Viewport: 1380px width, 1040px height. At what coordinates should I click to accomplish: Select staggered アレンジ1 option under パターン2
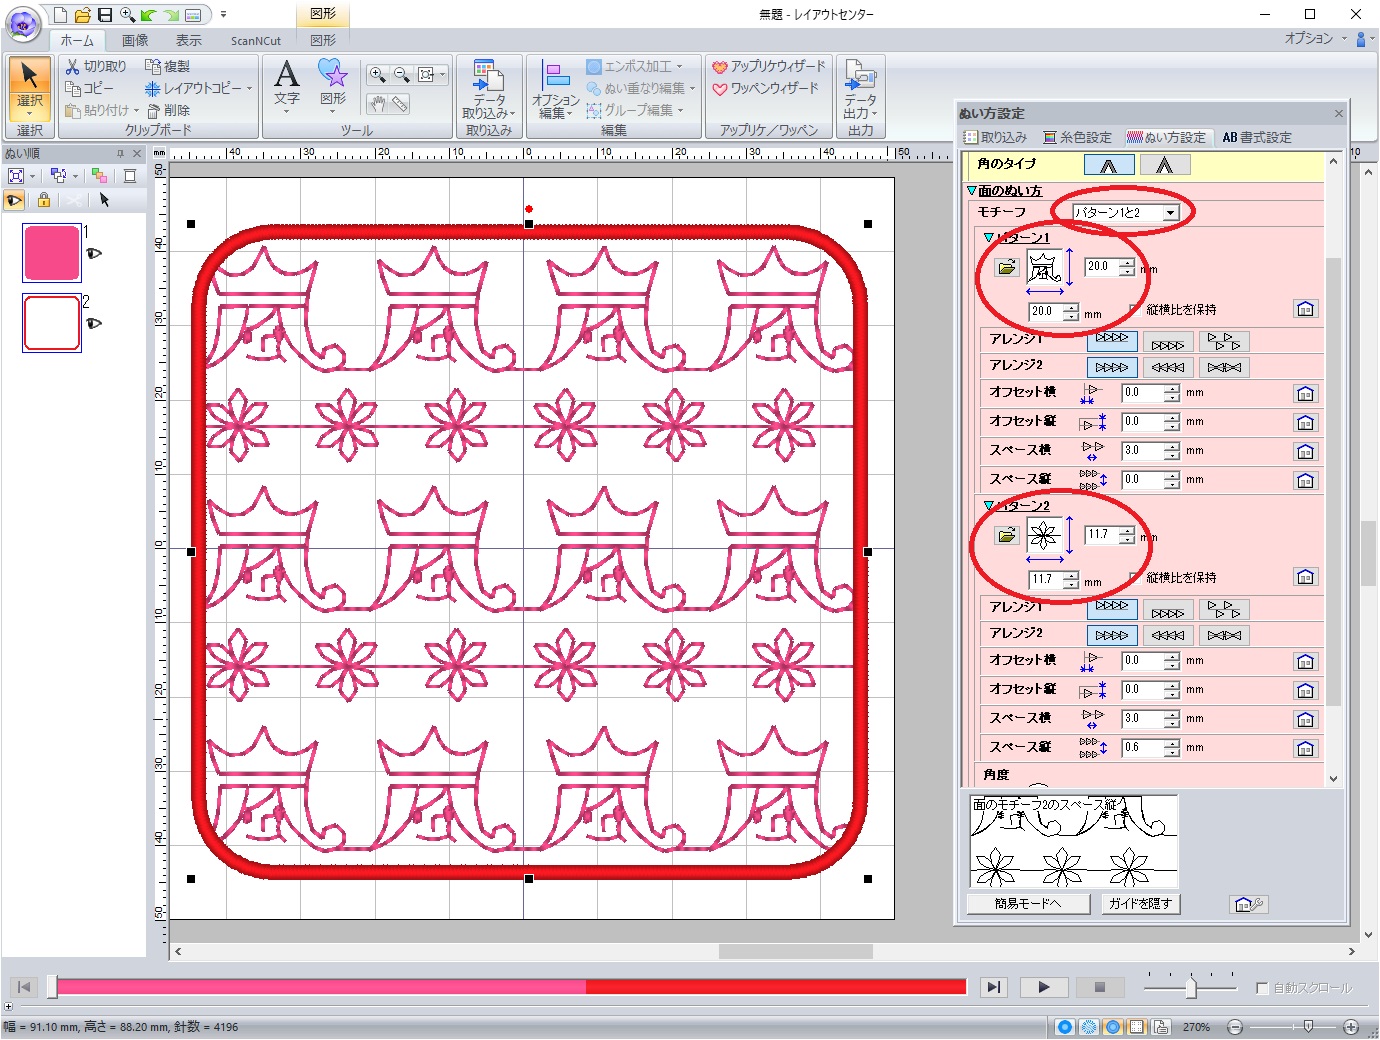click(1224, 610)
